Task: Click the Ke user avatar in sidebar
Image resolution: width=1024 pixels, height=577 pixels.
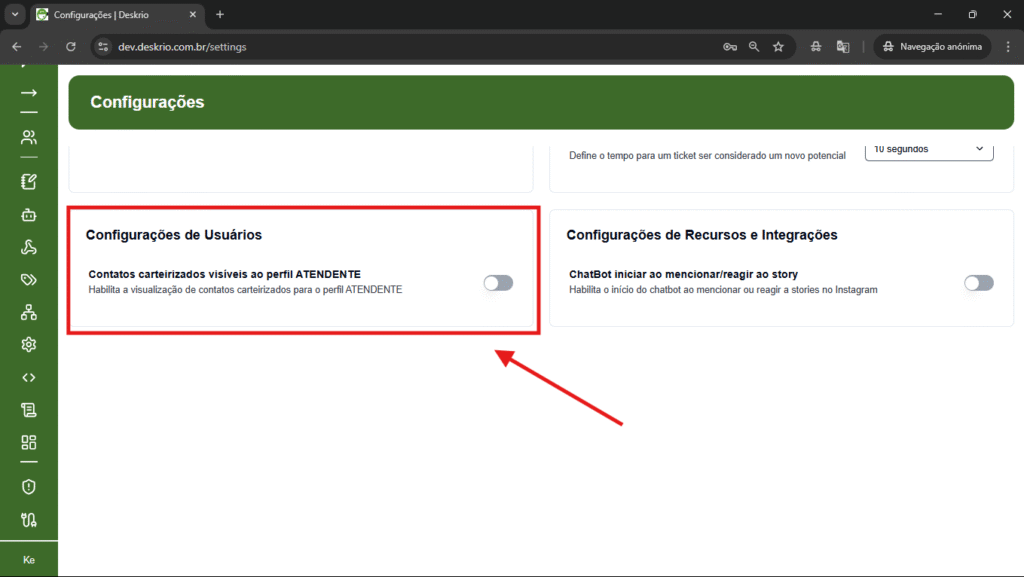Action: [29, 560]
